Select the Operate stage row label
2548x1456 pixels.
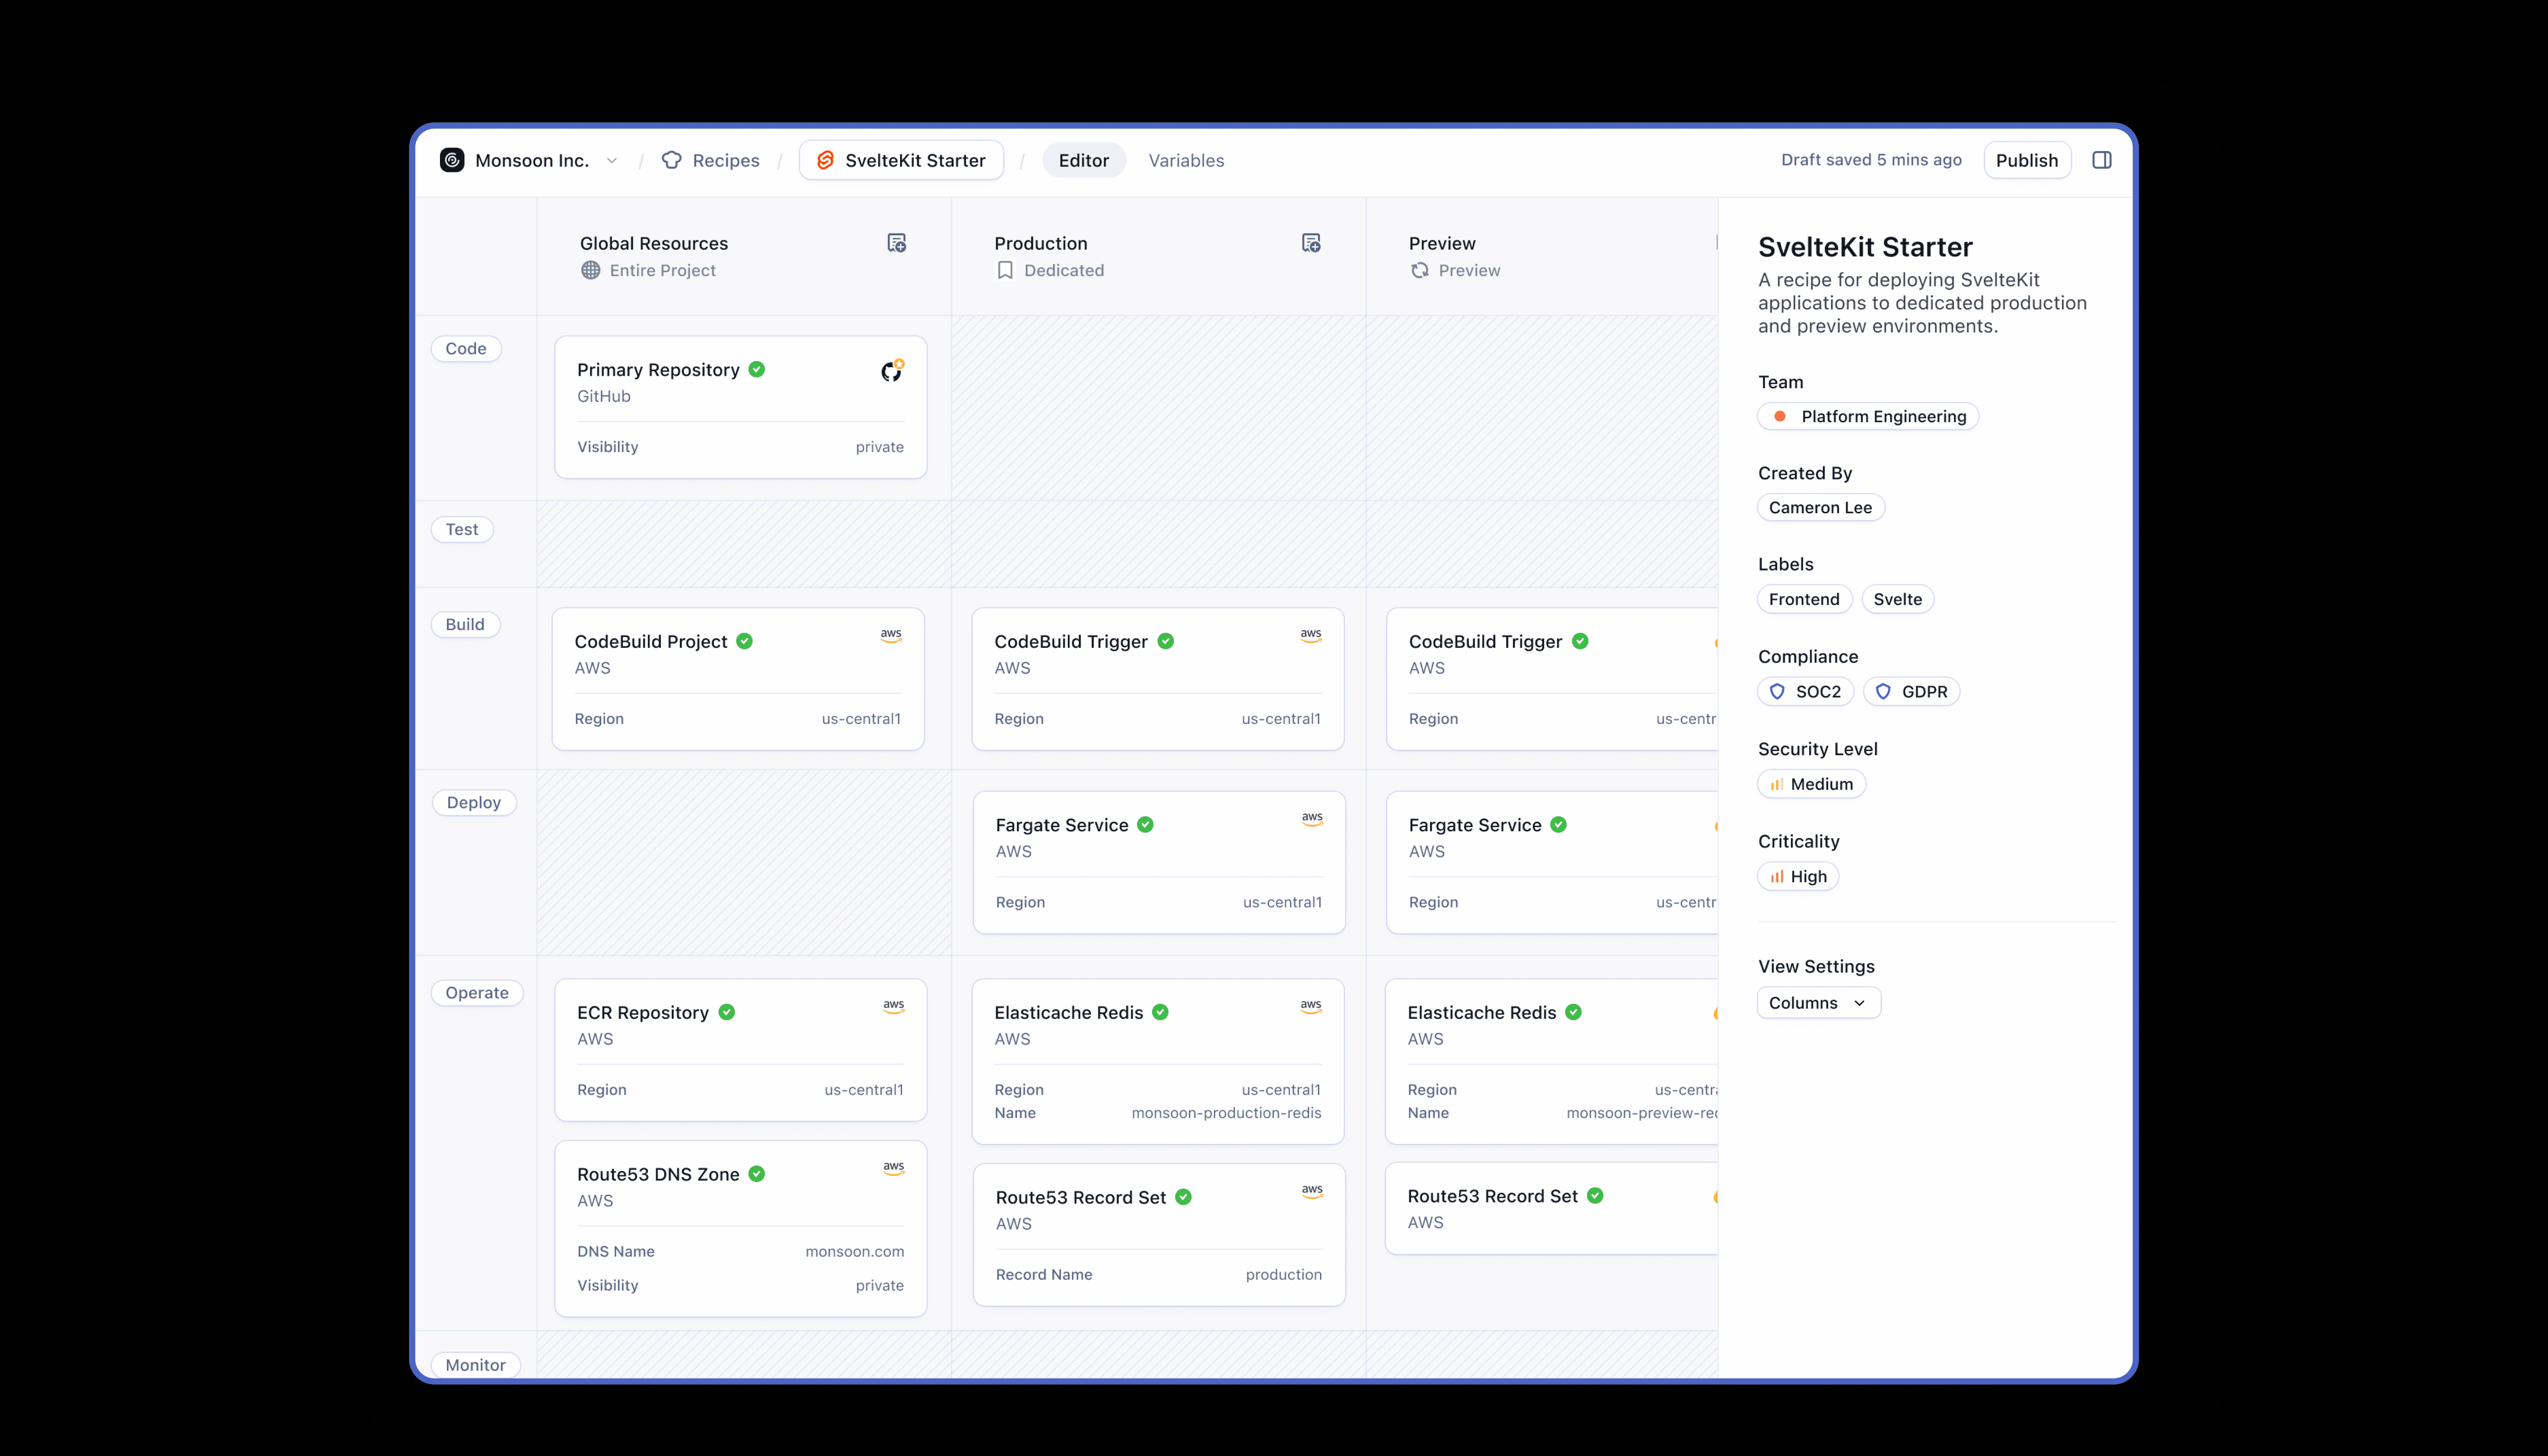[477, 993]
